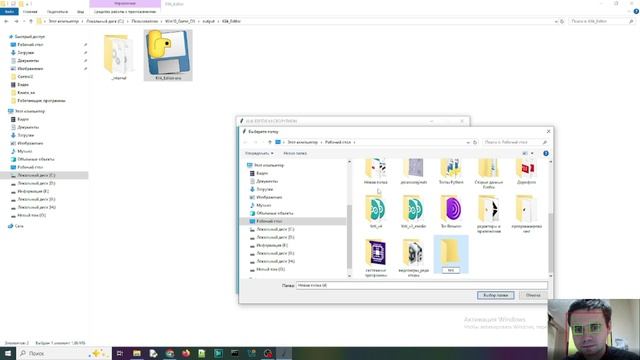
Task: Click Desktop breadcrumb in dialog address bar
Action: click(x=338, y=142)
